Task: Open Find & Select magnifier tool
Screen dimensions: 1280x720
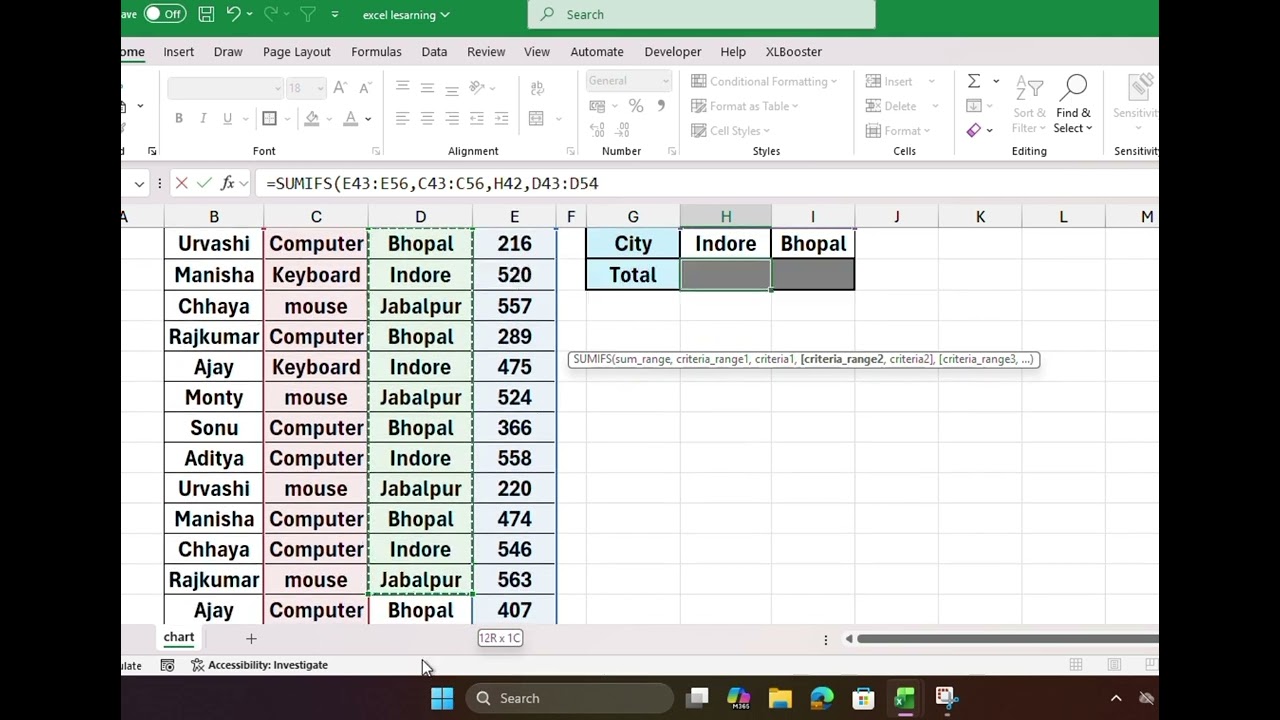Action: tap(1073, 105)
